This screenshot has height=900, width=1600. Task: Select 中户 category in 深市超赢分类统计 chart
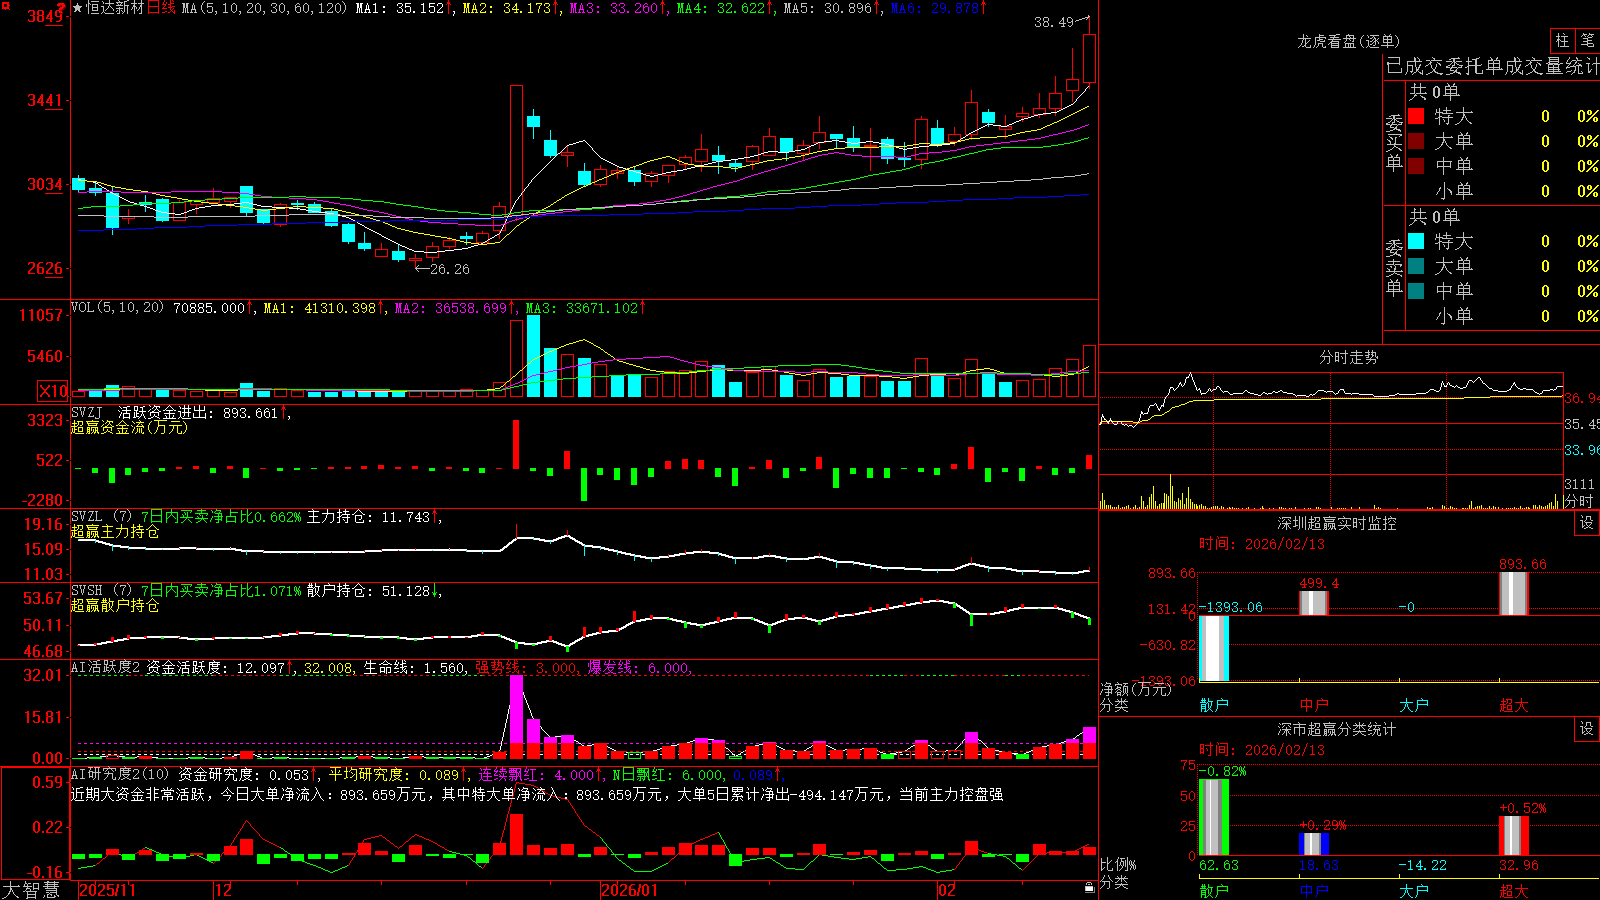1314,890
